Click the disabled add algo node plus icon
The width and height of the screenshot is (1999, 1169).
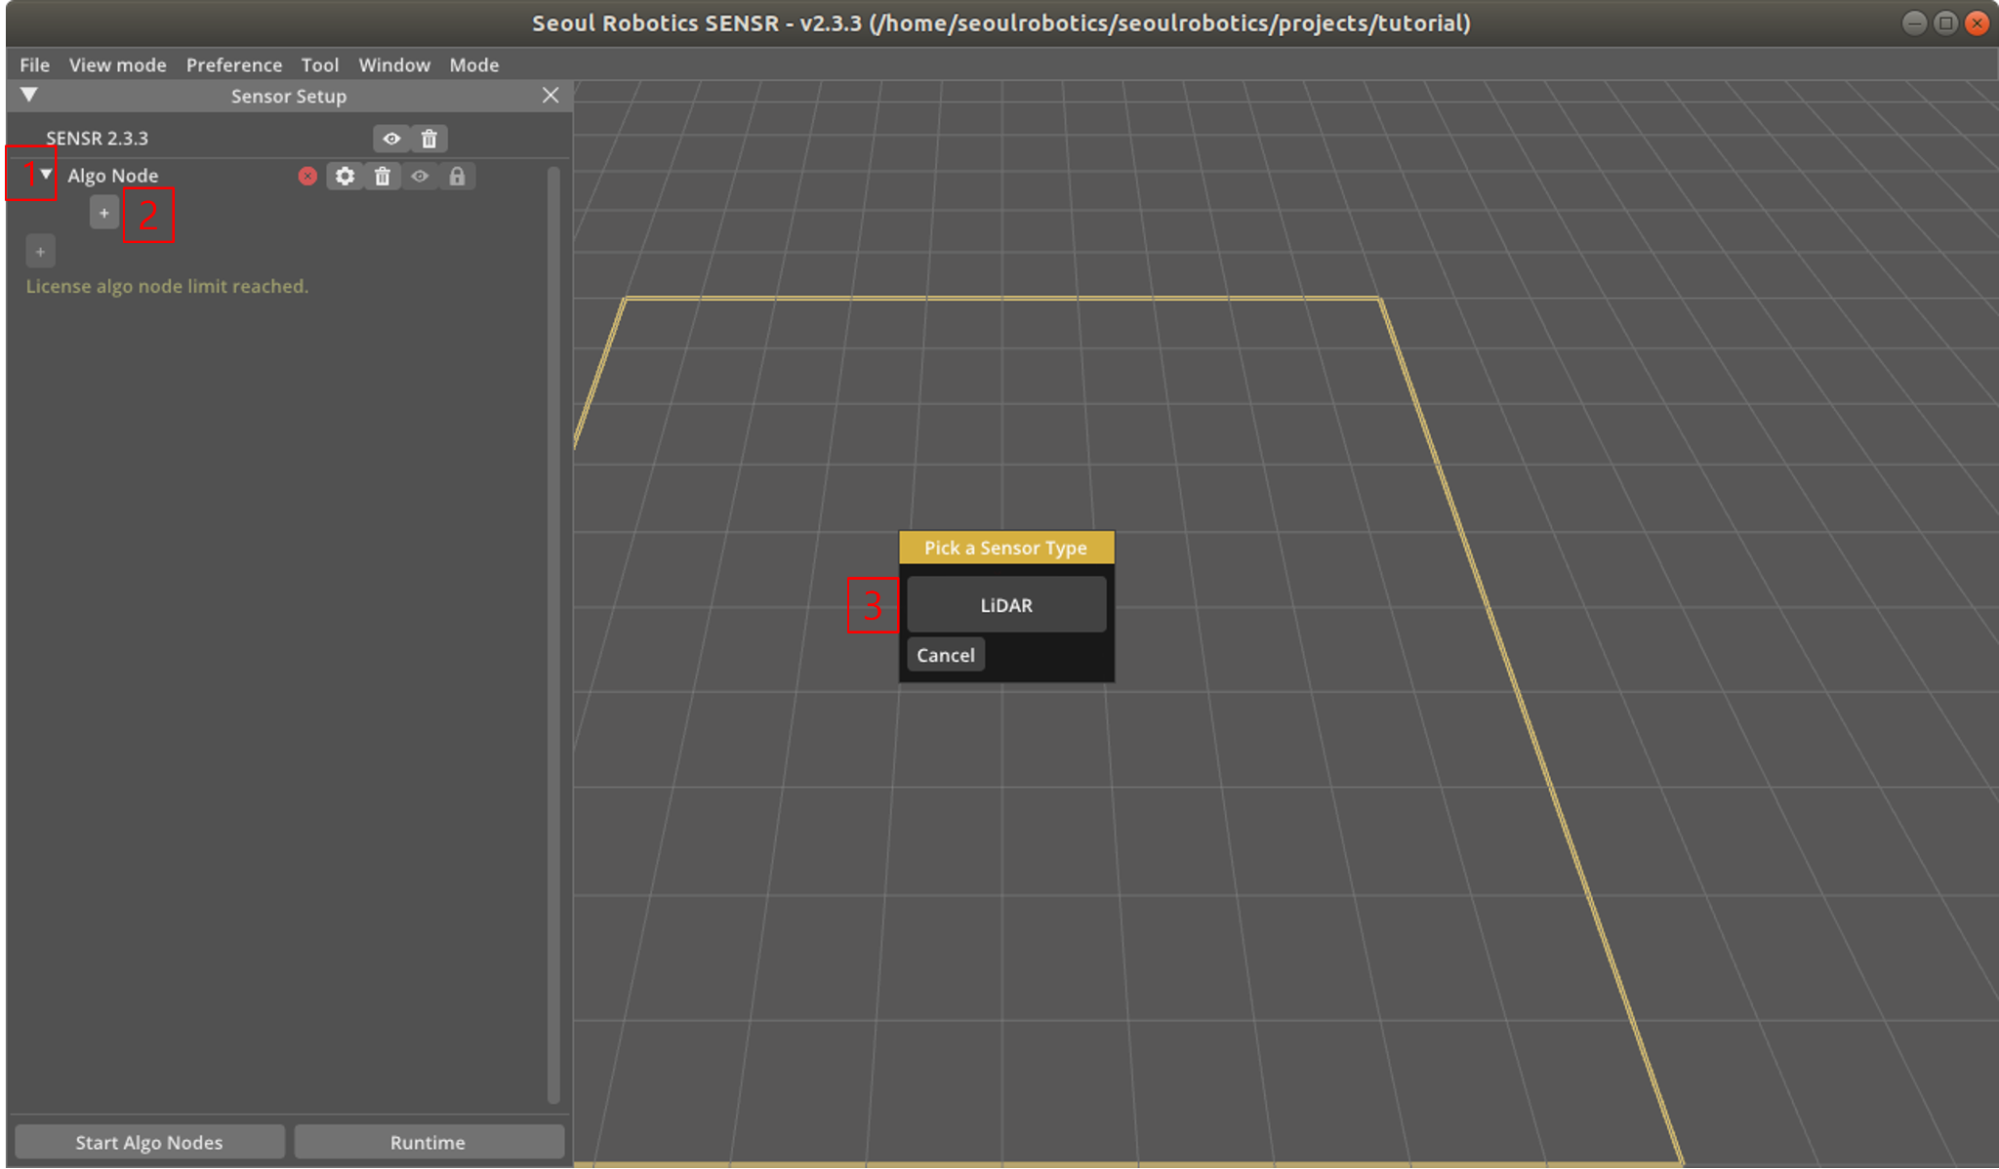coord(40,251)
